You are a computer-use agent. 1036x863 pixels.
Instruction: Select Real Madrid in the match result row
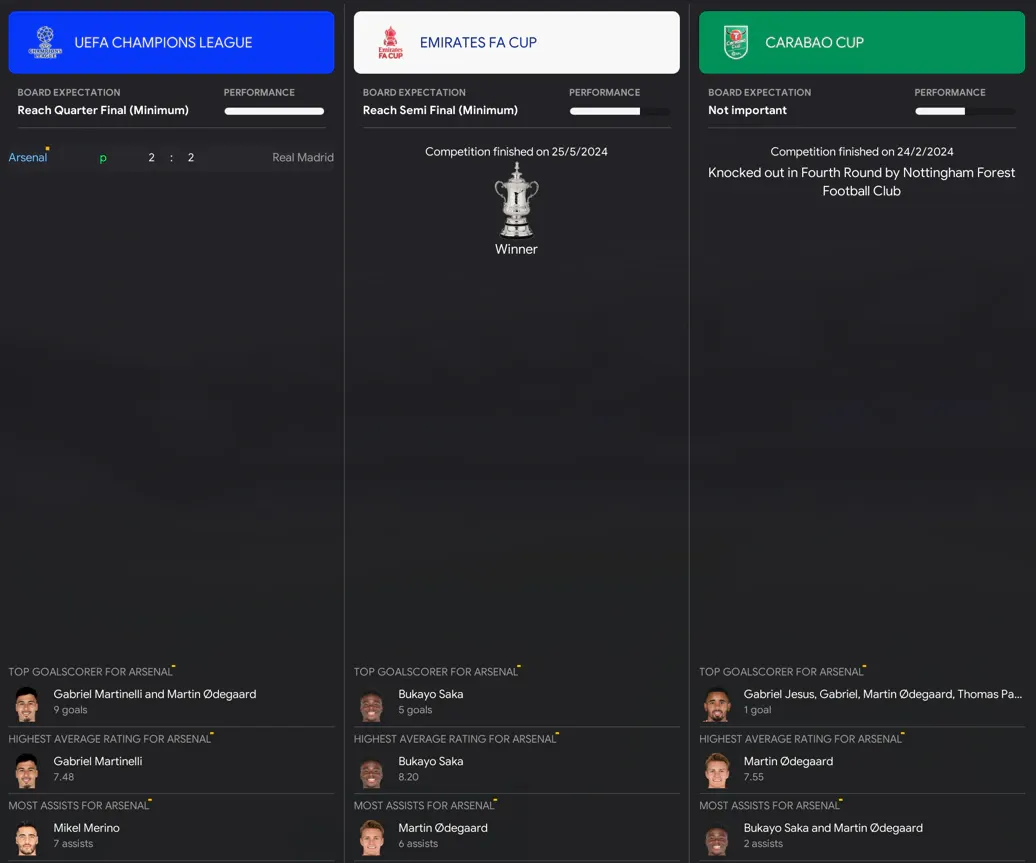coord(303,157)
